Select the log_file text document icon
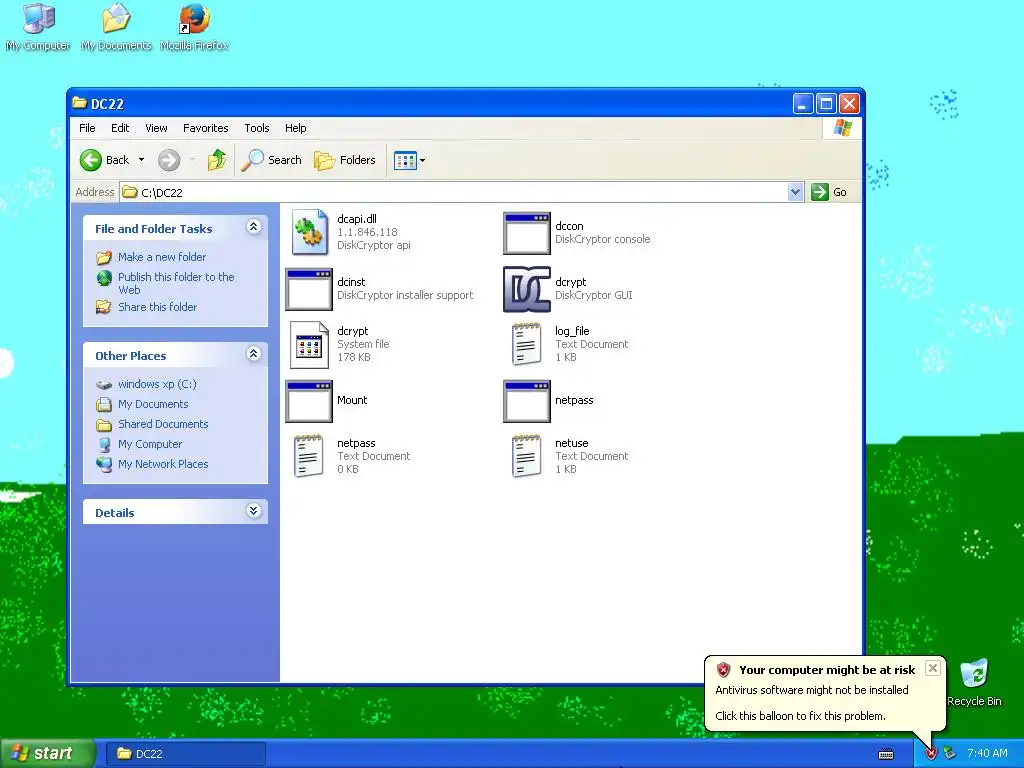The height and width of the screenshot is (768, 1024). (x=526, y=344)
